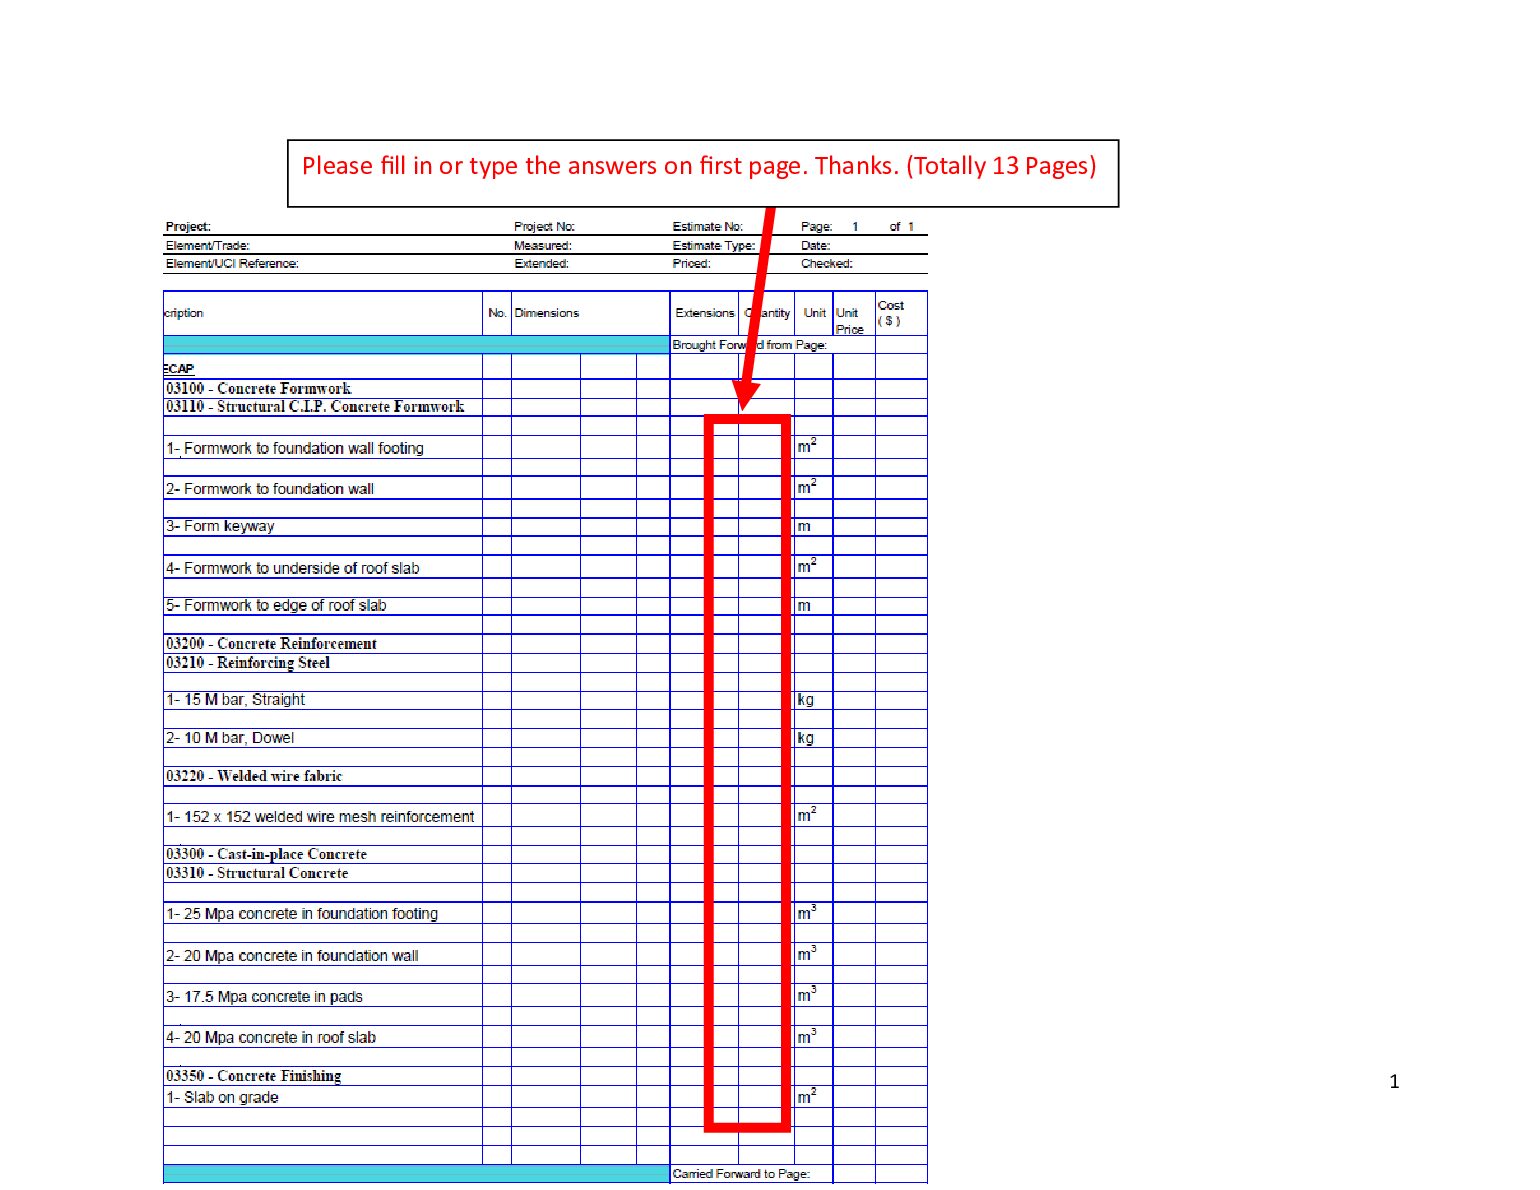Click quantity cell for 20 Mpa foundation wall

pos(766,955)
